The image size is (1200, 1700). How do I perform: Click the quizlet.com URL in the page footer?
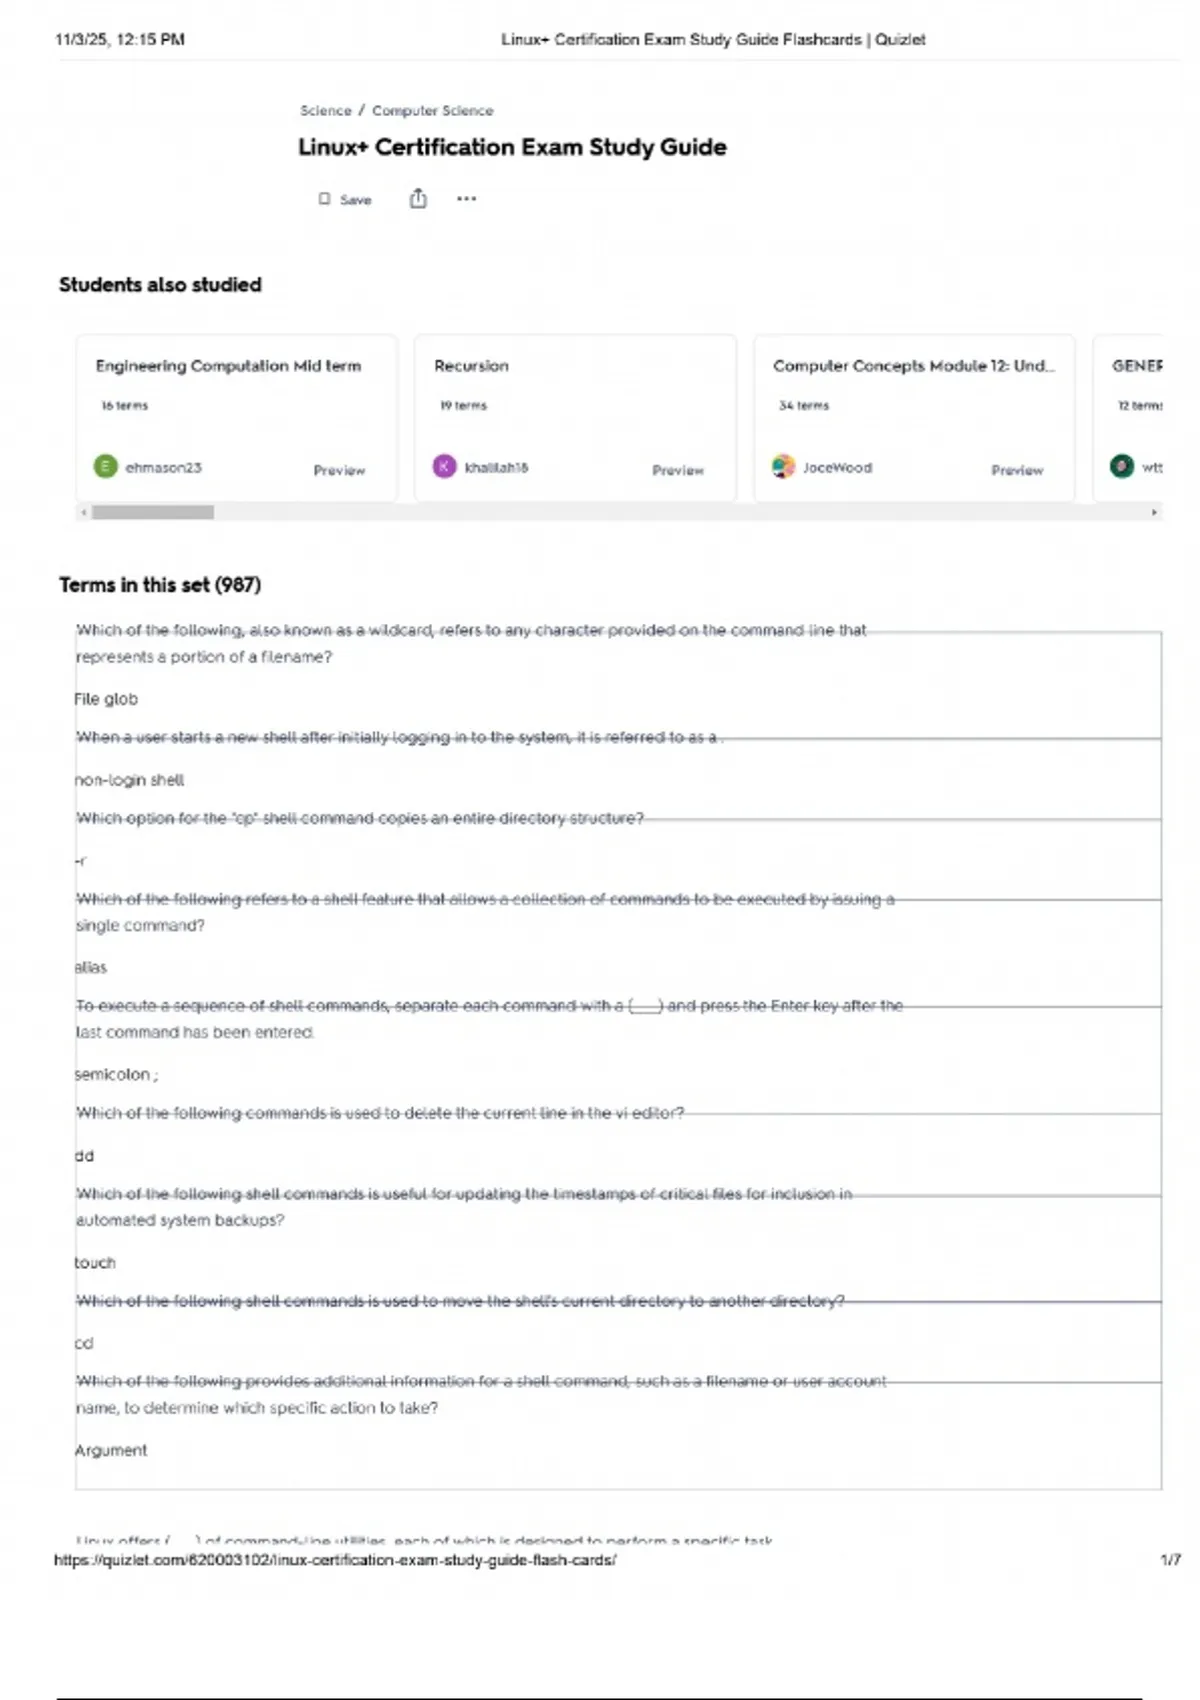[335, 1560]
